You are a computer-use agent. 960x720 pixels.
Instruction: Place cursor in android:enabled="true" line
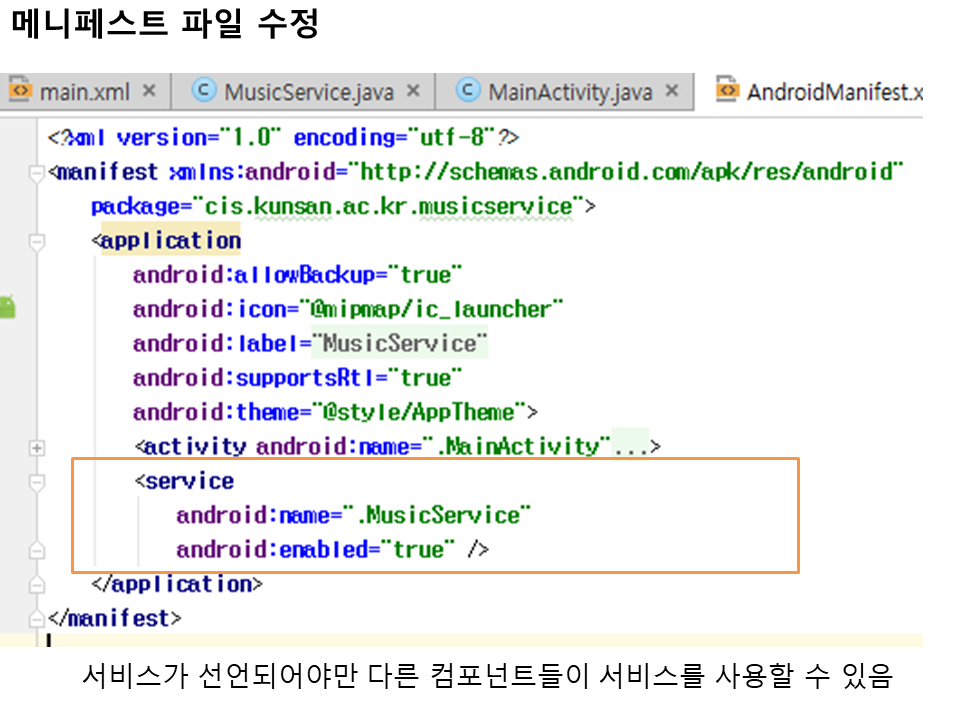click(332, 550)
